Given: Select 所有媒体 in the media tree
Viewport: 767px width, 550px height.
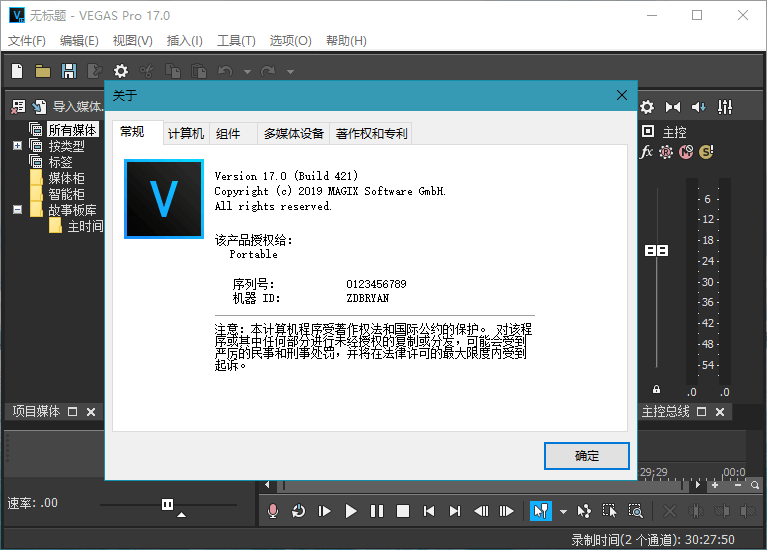Looking at the screenshot, I should coord(73,130).
